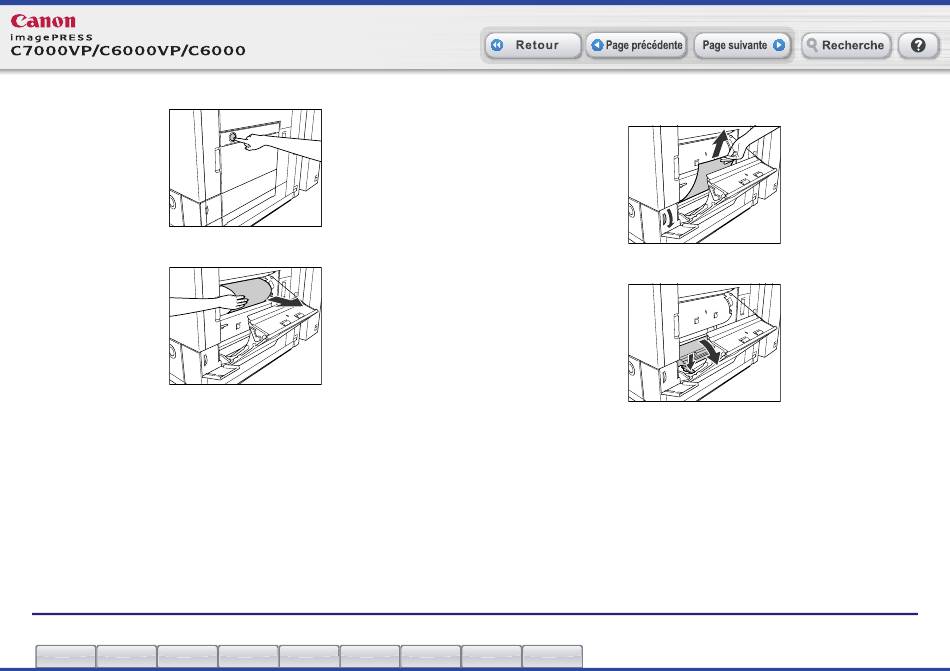Viewport: 950px width, 671px height.
Task: Select the illustration of hand pulling paper sideways
Action: 245,326
